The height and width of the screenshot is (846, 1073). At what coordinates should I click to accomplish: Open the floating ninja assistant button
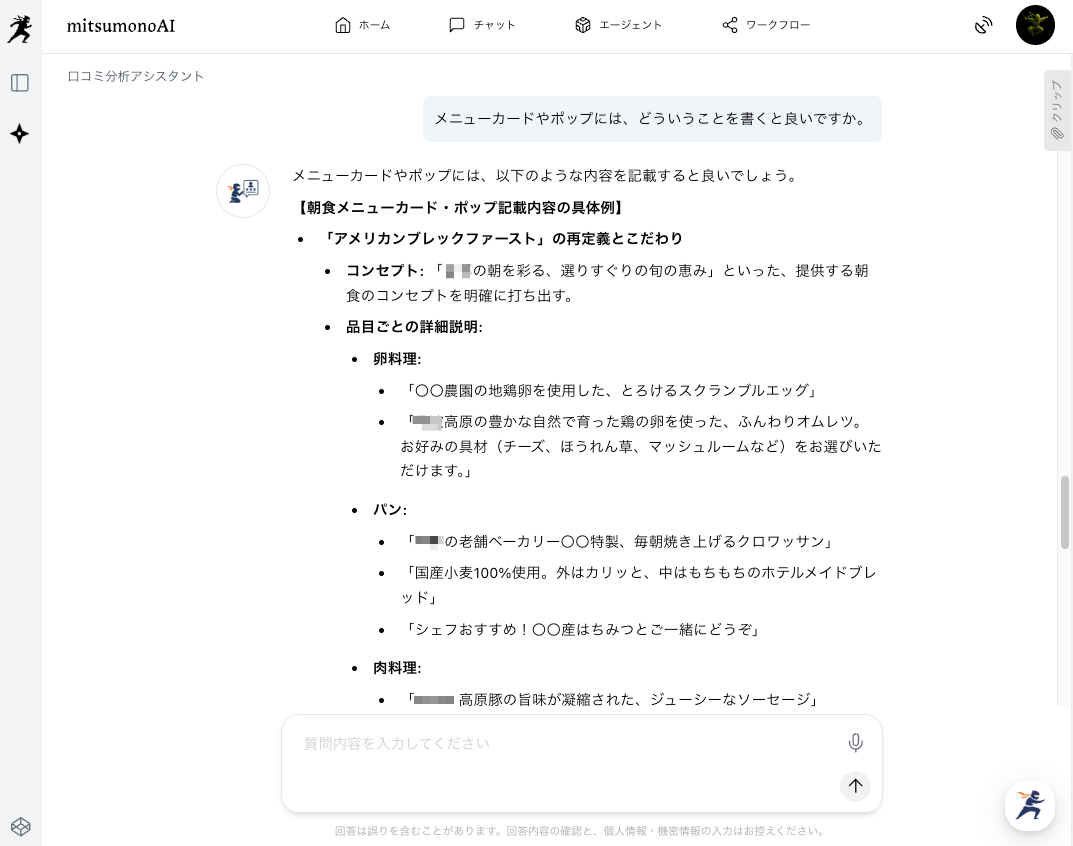[x=1029, y=806]
